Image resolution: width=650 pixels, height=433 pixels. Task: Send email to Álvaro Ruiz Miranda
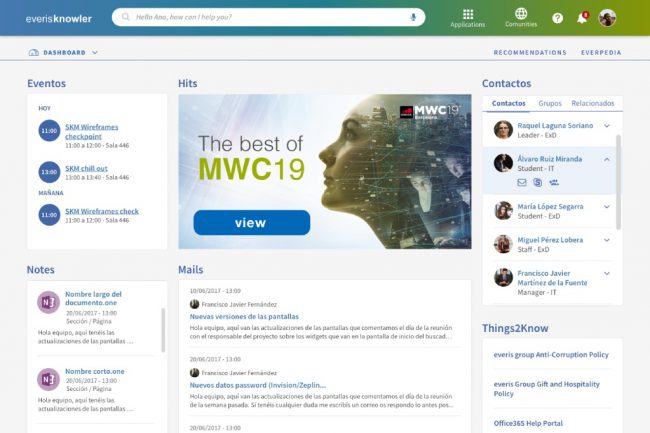coord(522,182)
